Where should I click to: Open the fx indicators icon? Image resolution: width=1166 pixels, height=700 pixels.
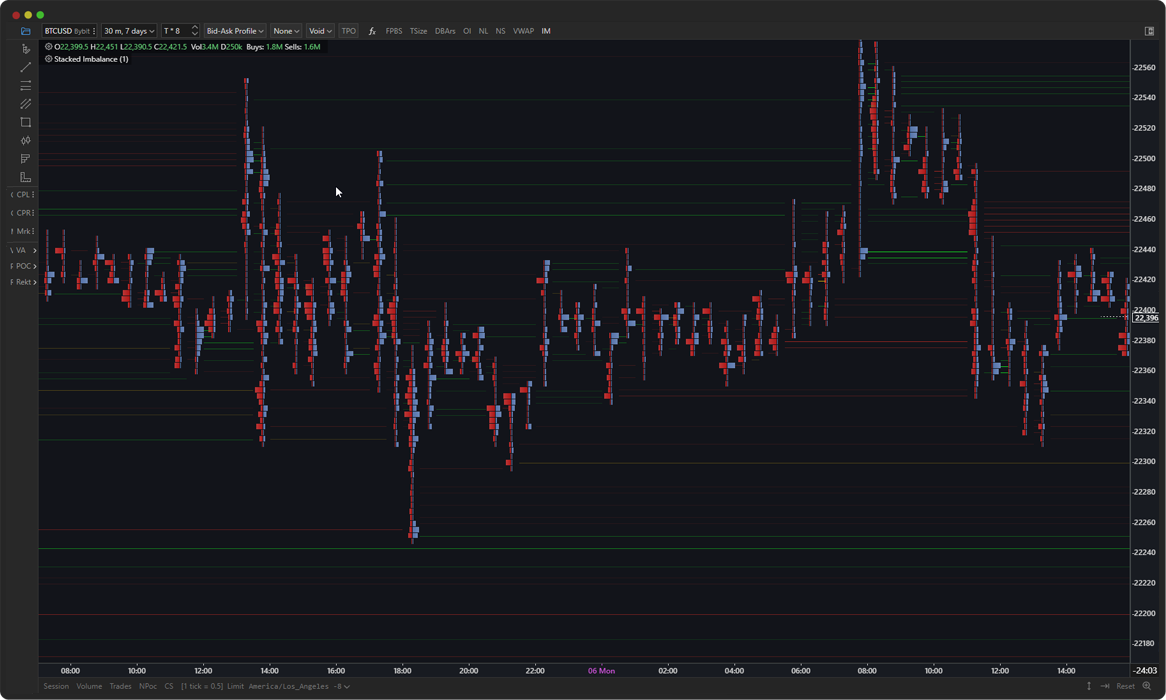point(372,31)
